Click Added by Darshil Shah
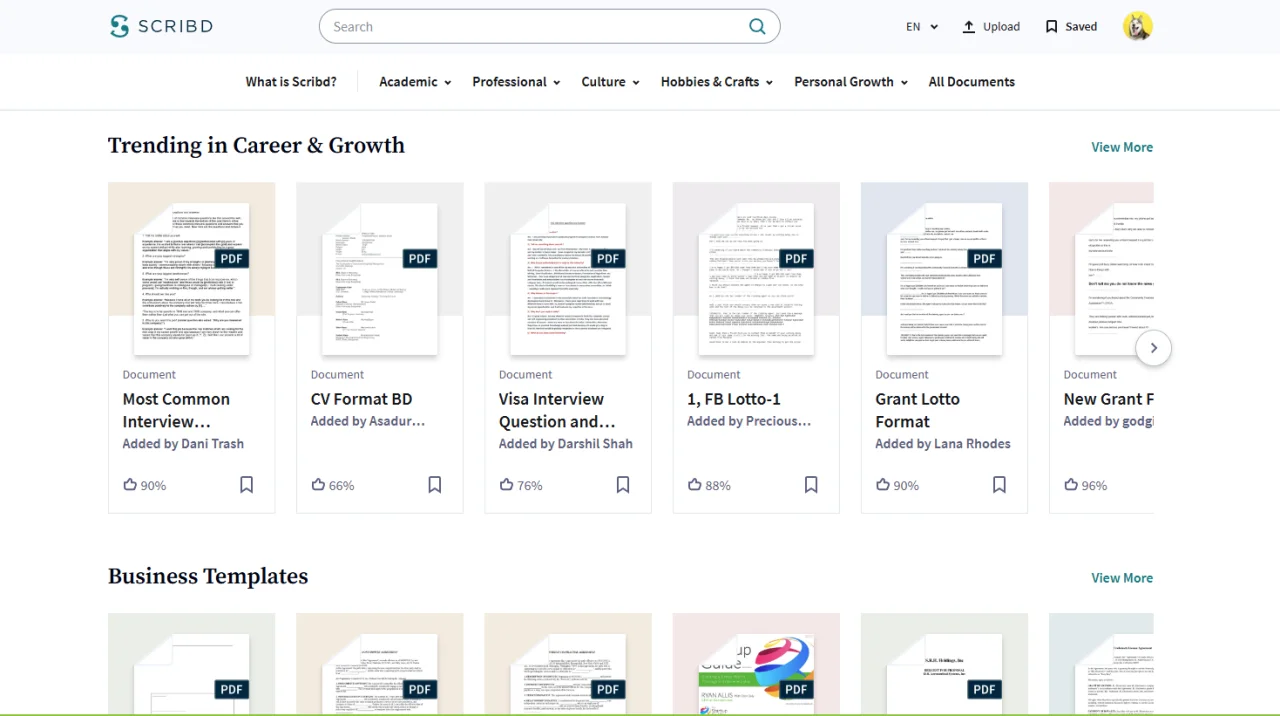Image resolution: width=1280 pixels, height=716 pixels. coord(565,444)
